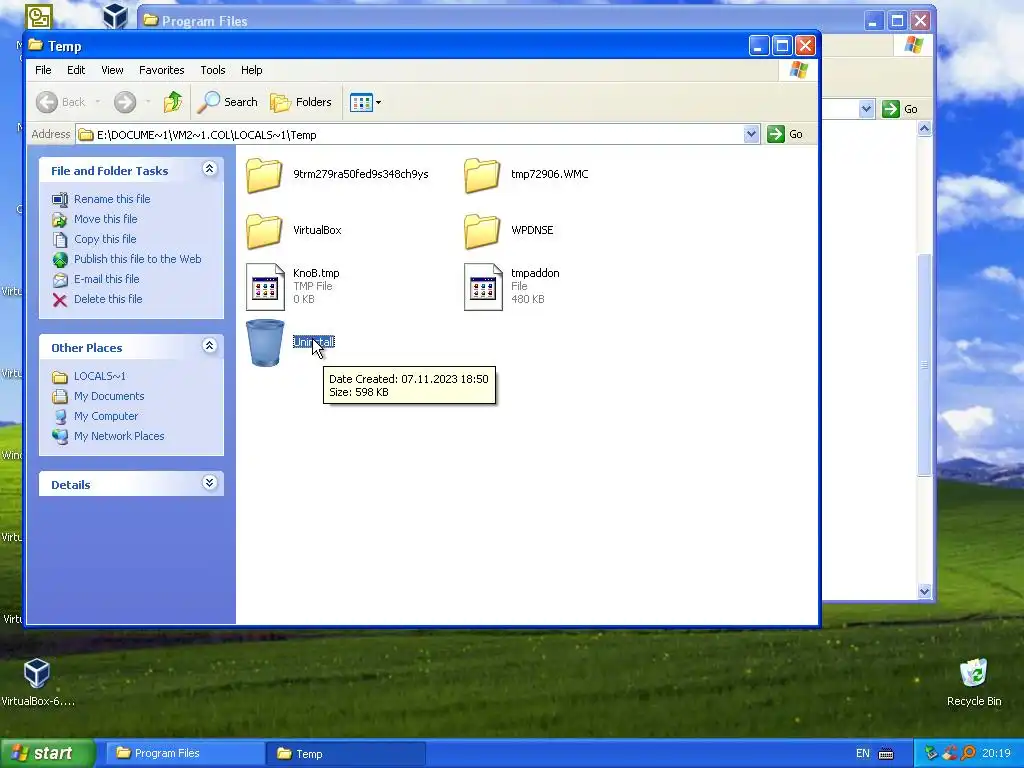Go to My Computer in Other Places

pyautogui.click(x=106, y=416)
